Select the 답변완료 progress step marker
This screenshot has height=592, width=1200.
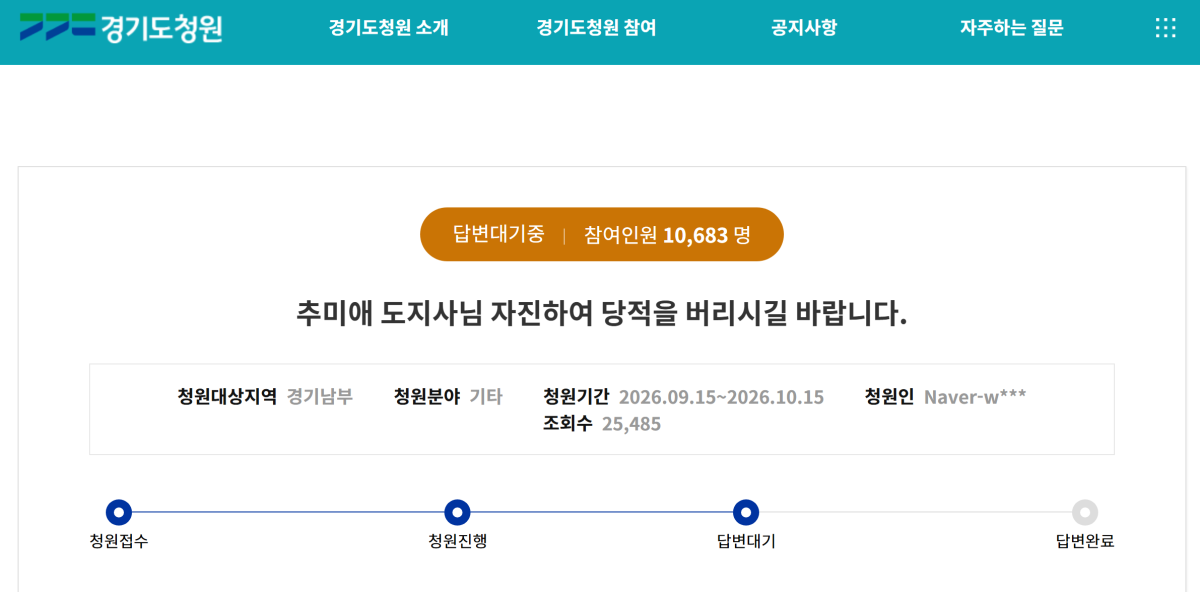coord(1085,513)
